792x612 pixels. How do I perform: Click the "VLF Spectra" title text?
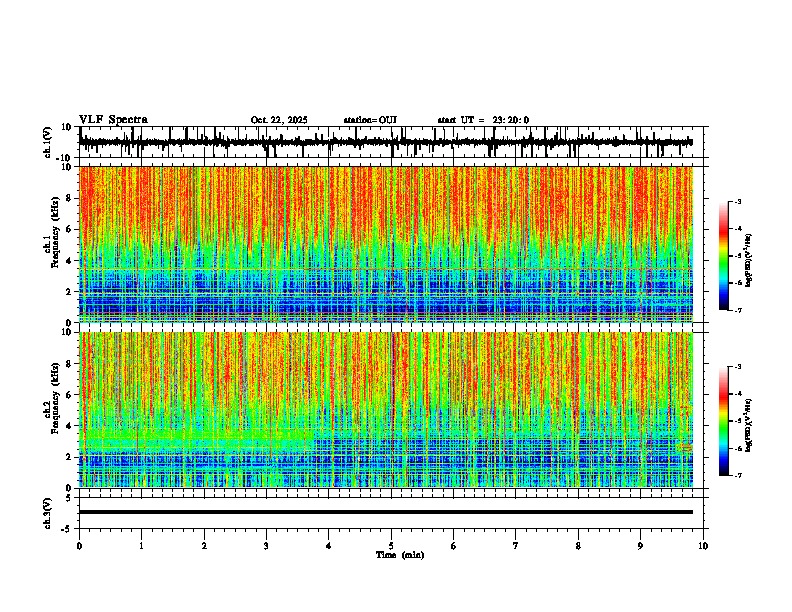tap(113, 120)
